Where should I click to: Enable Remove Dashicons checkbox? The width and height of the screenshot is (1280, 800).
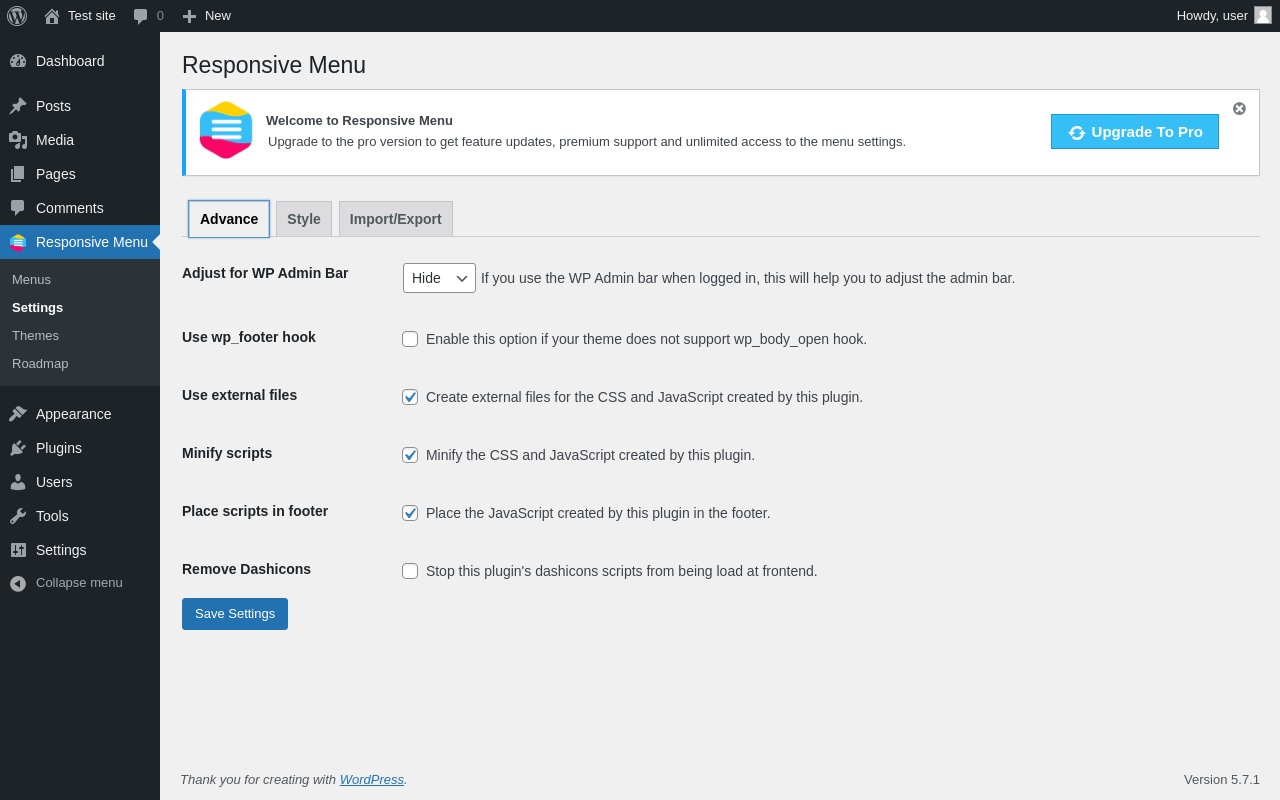[x=410, y=571]
